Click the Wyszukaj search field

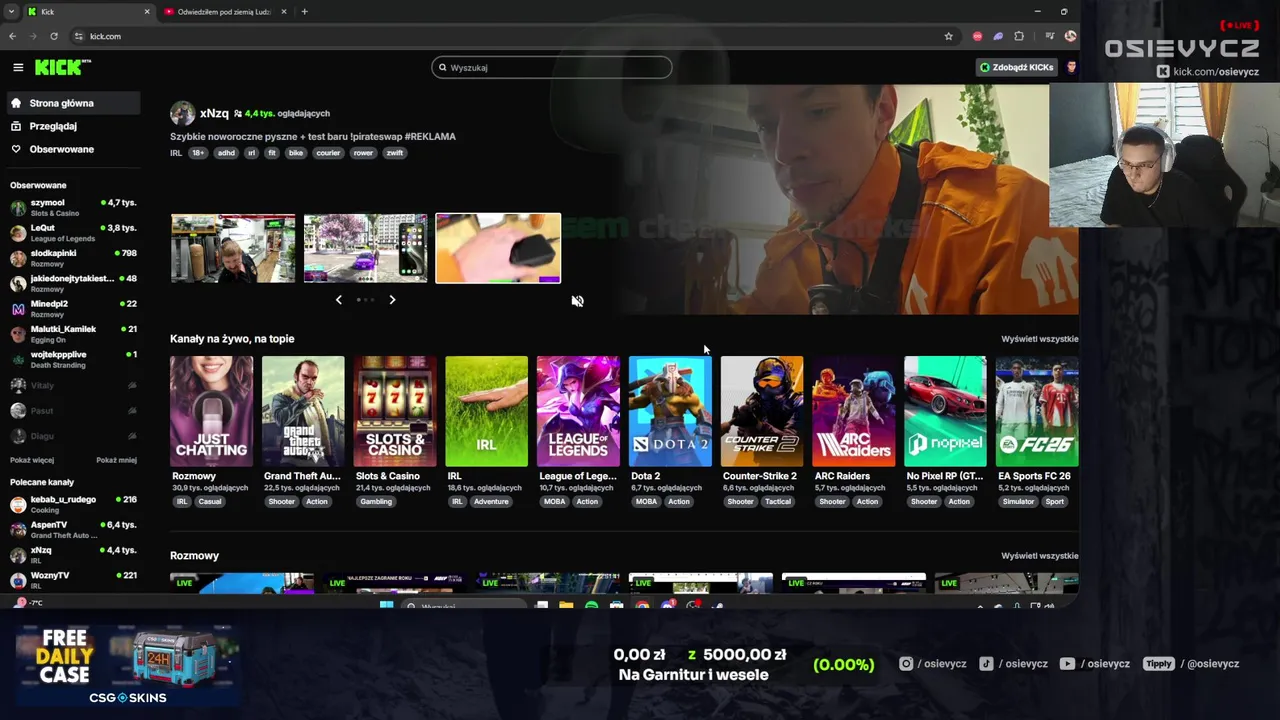coord(552,67)
